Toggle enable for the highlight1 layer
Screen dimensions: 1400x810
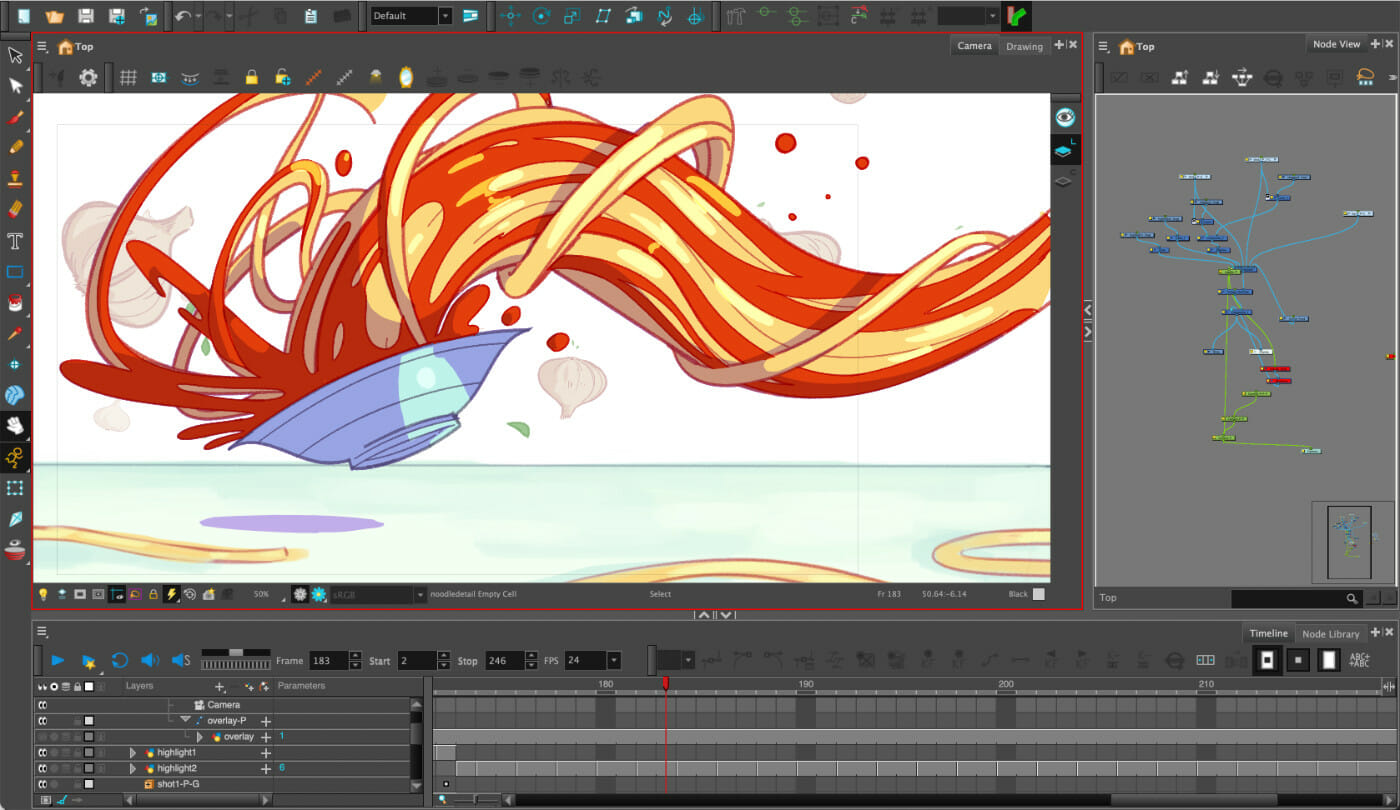click(42, 752)
